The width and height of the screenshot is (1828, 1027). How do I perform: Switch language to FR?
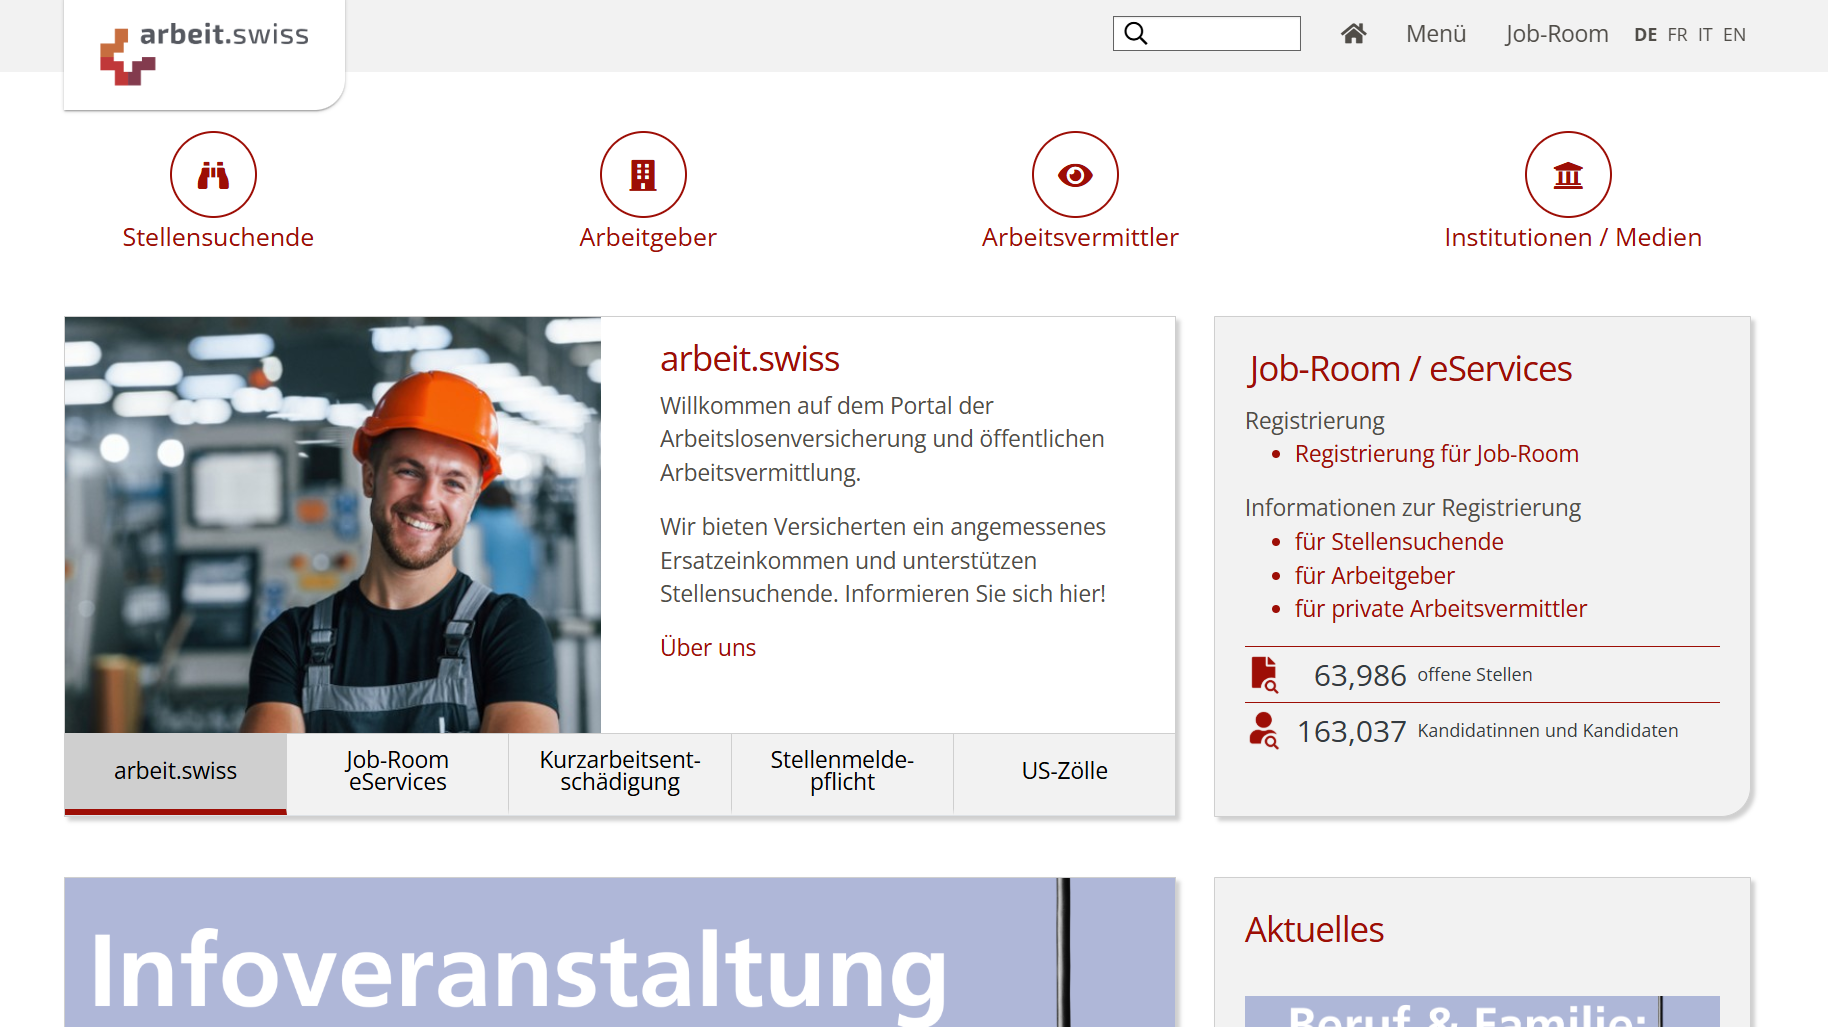(1676, 33)
